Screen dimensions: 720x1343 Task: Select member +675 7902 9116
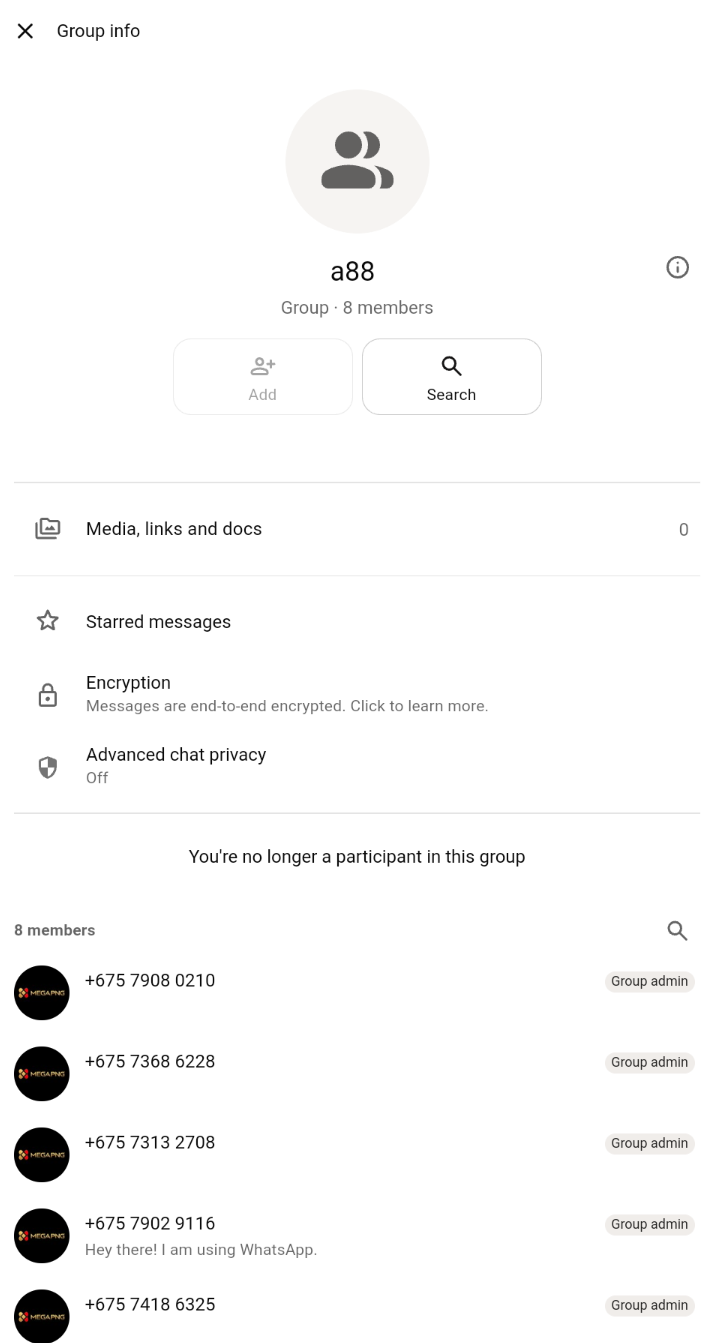tap(357, 1235)
